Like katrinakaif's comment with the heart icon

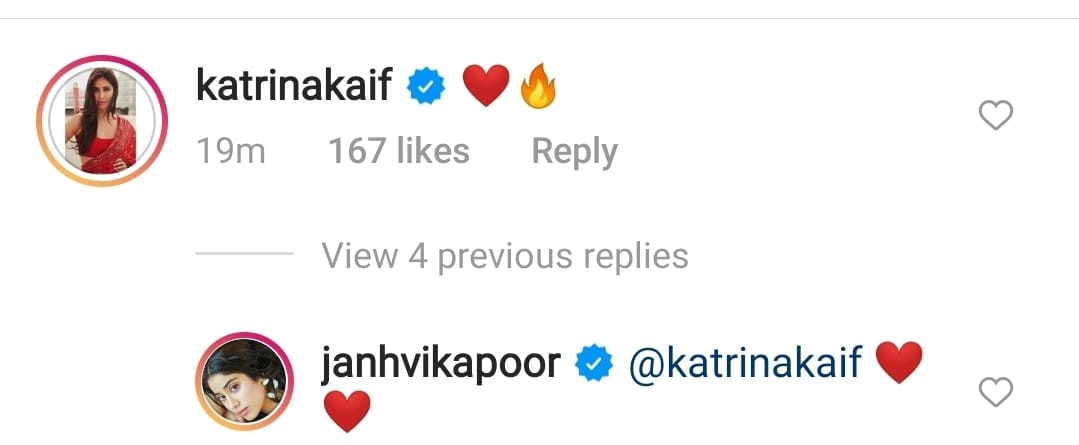pos(996,115)
